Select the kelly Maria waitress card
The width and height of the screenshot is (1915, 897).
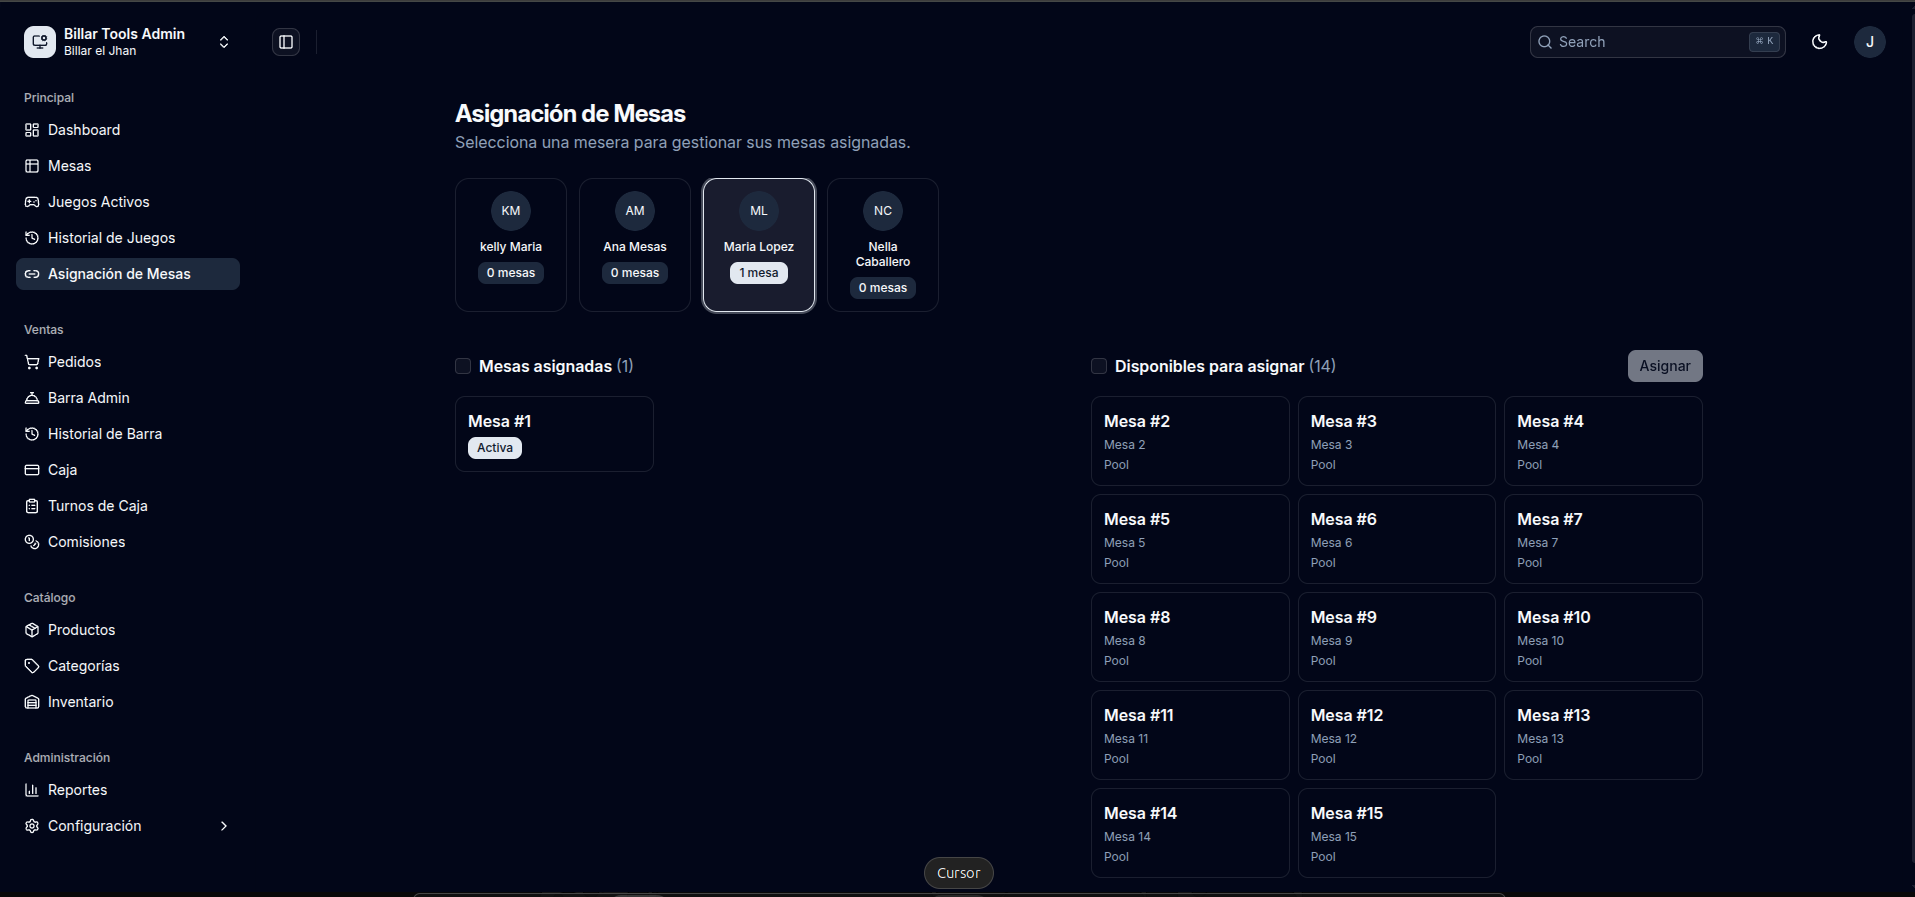[x=511, y=245]
